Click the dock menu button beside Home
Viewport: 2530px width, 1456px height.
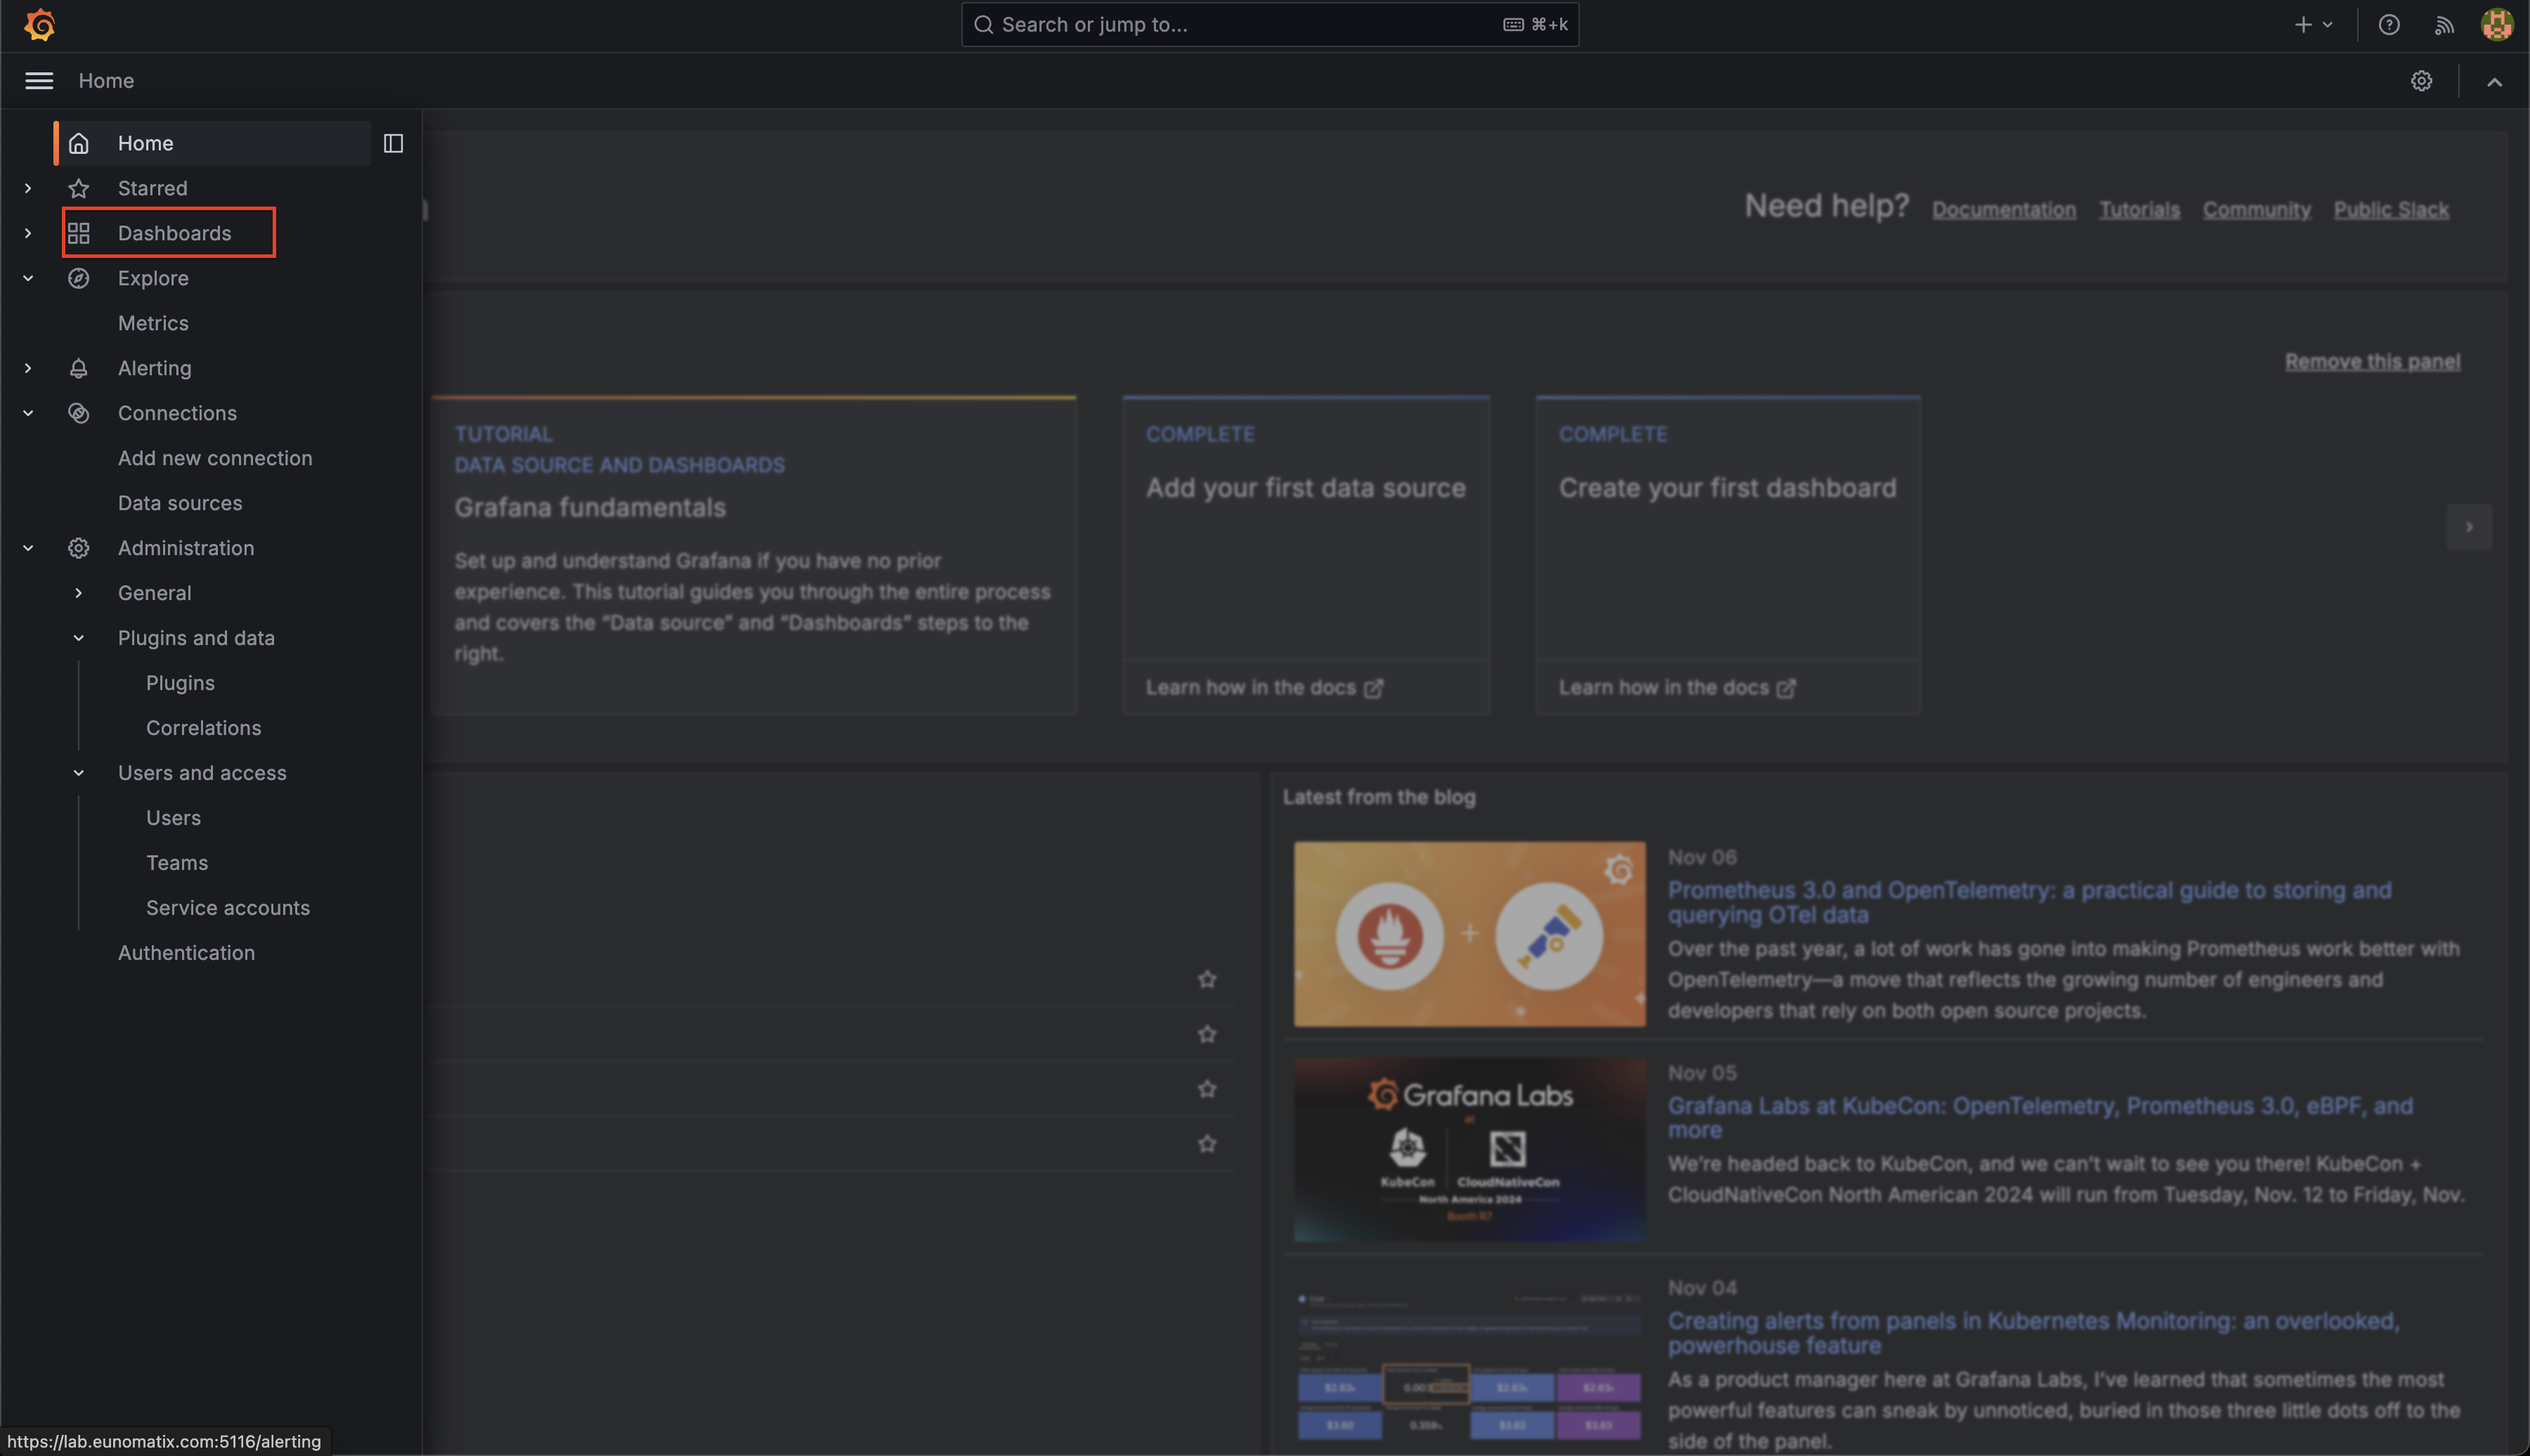tap(392, 143)
